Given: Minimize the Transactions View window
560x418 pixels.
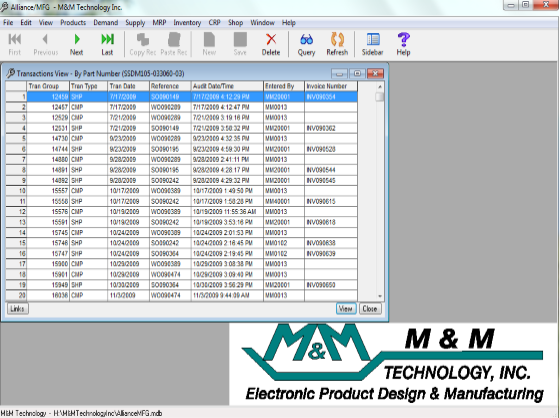Looking at the screenshot, I should (339, 74).
